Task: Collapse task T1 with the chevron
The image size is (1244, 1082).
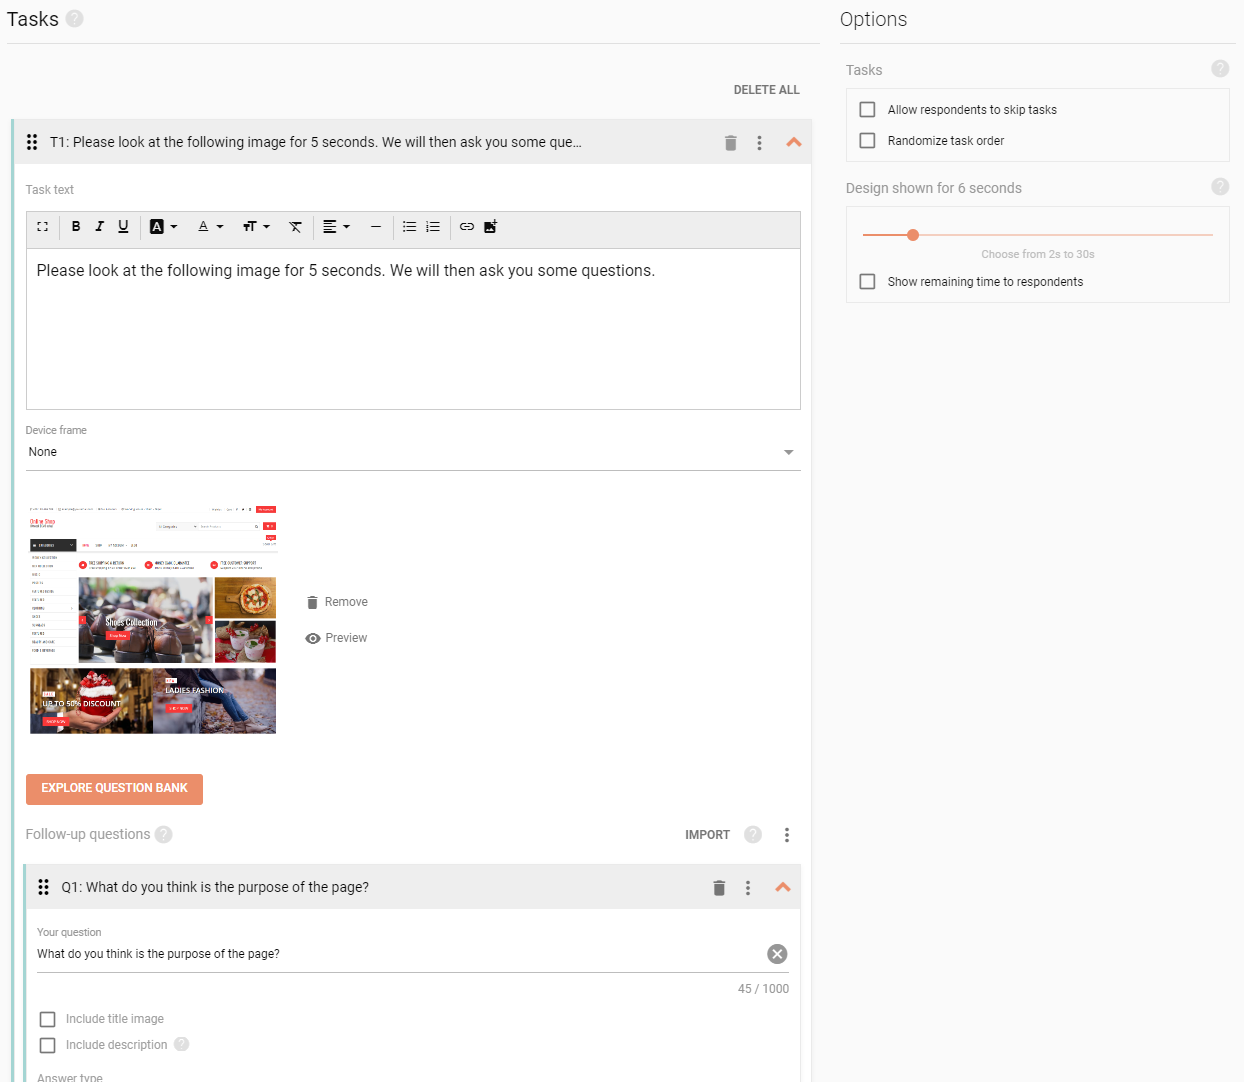Action: click(794, 143)
